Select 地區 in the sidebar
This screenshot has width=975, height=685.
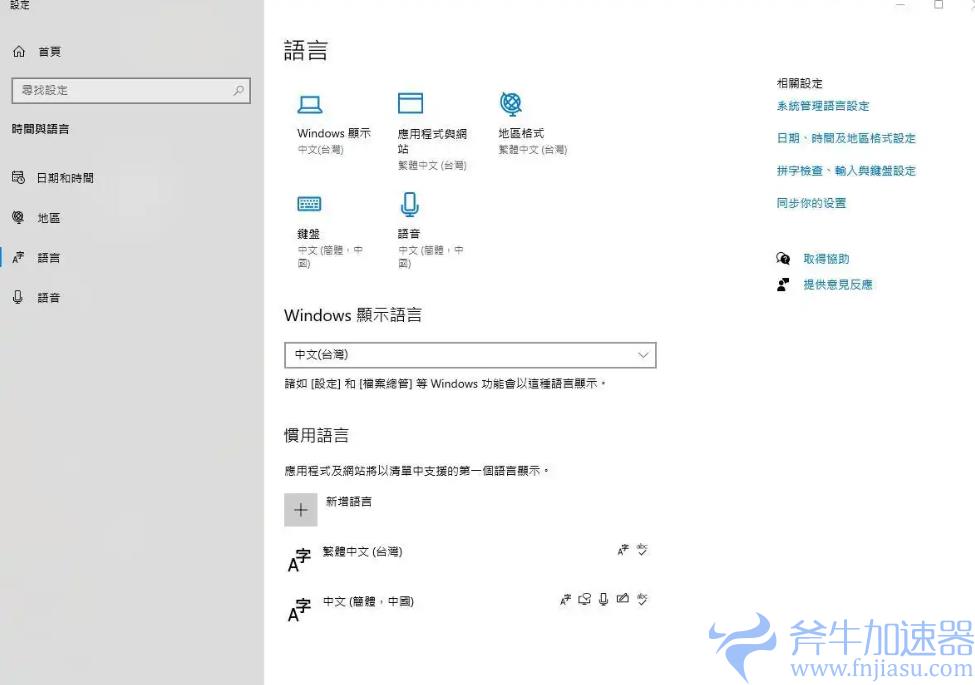(49, 218)
